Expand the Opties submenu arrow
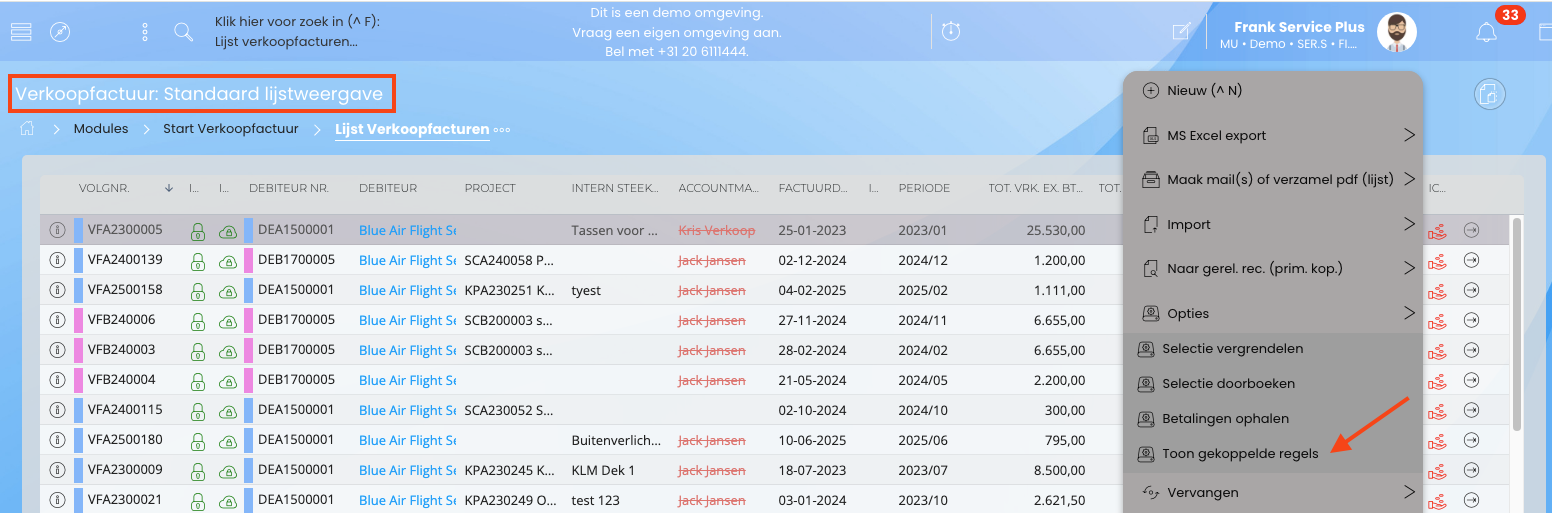 pos(1409,313)
